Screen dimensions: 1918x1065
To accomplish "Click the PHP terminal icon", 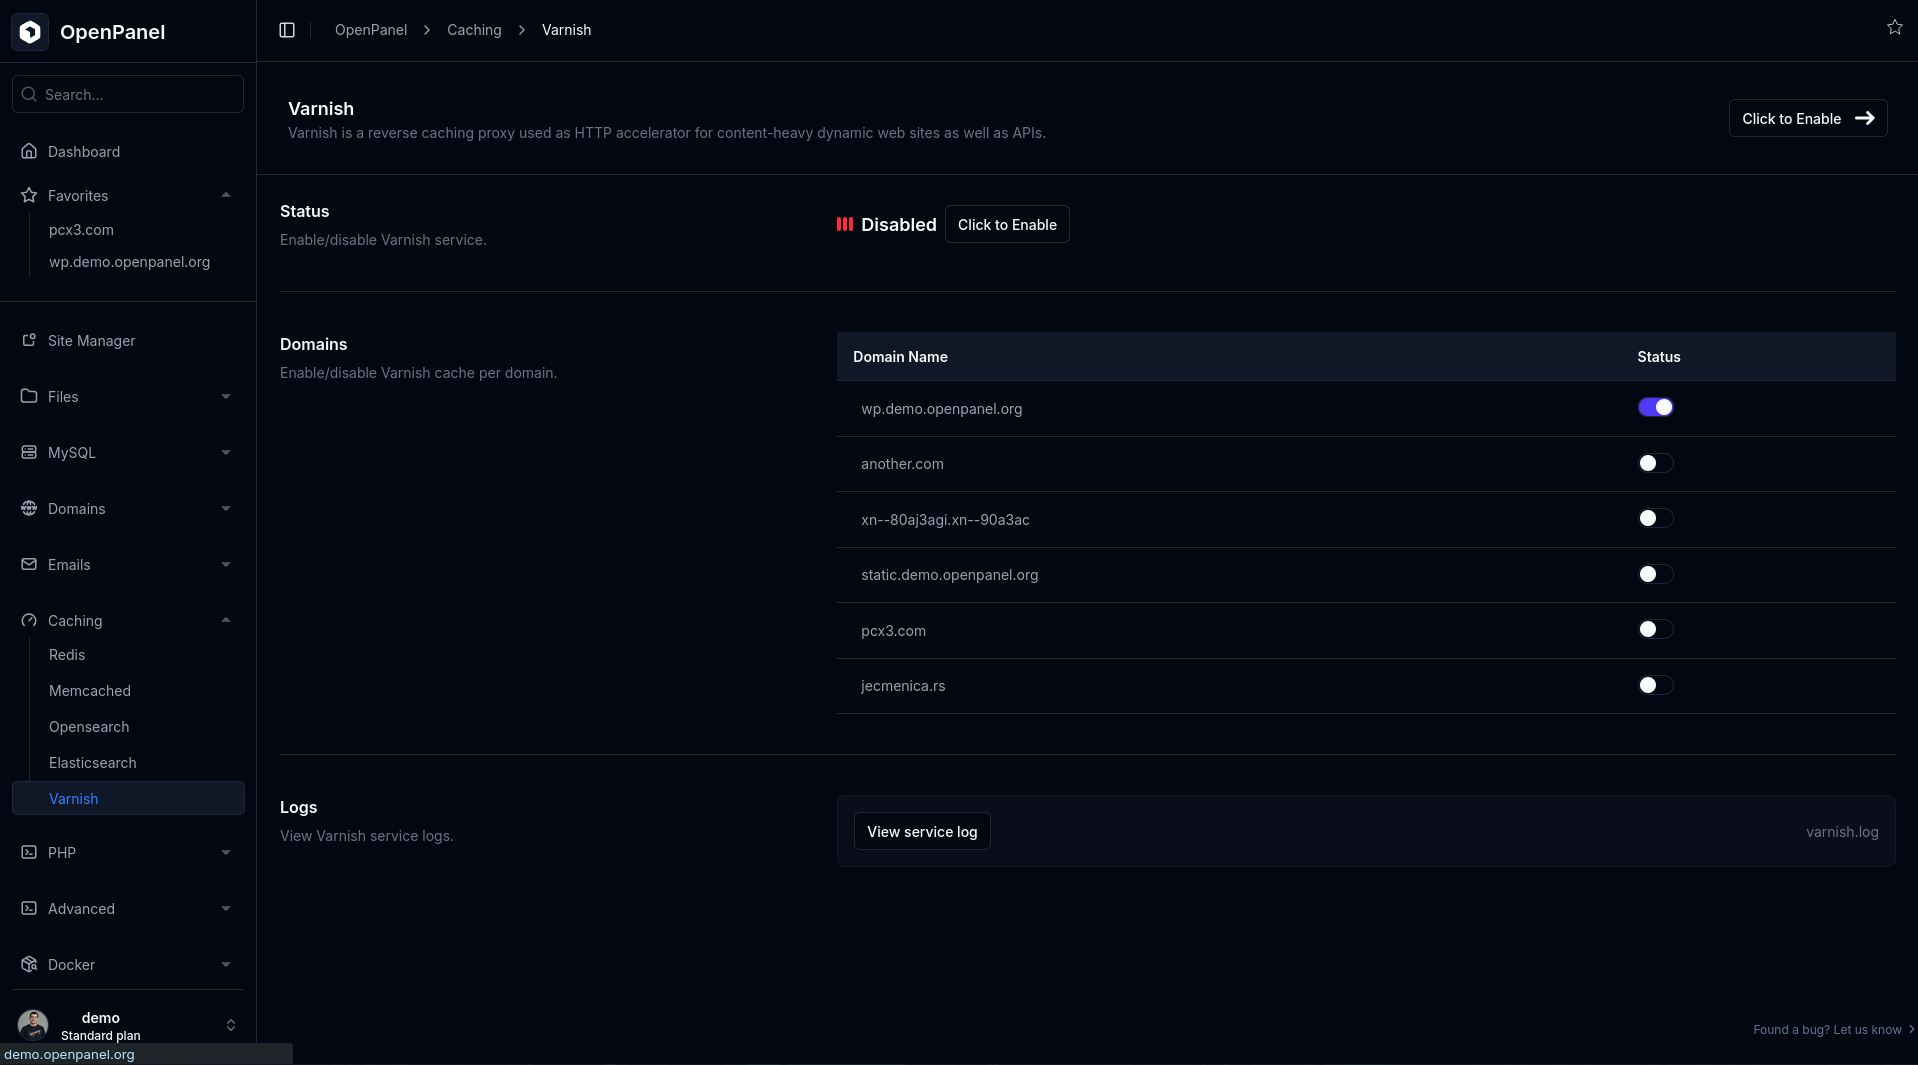I will click(29, 852).
